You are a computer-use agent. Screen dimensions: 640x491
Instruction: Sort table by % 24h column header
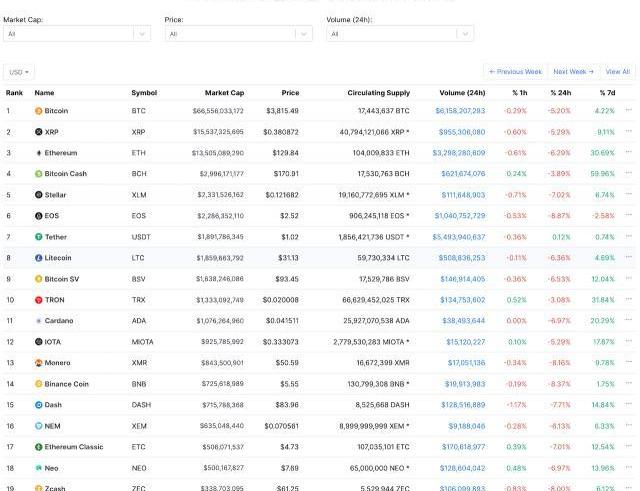[x=561, y=93]
